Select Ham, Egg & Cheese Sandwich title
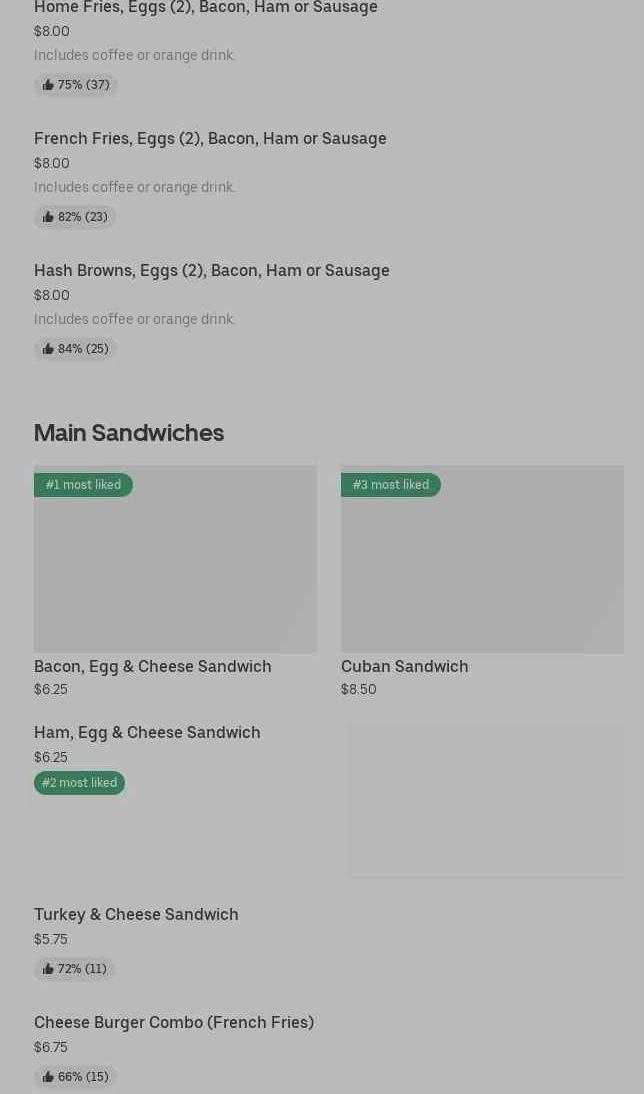644x1094 pixels. point(147,732)
